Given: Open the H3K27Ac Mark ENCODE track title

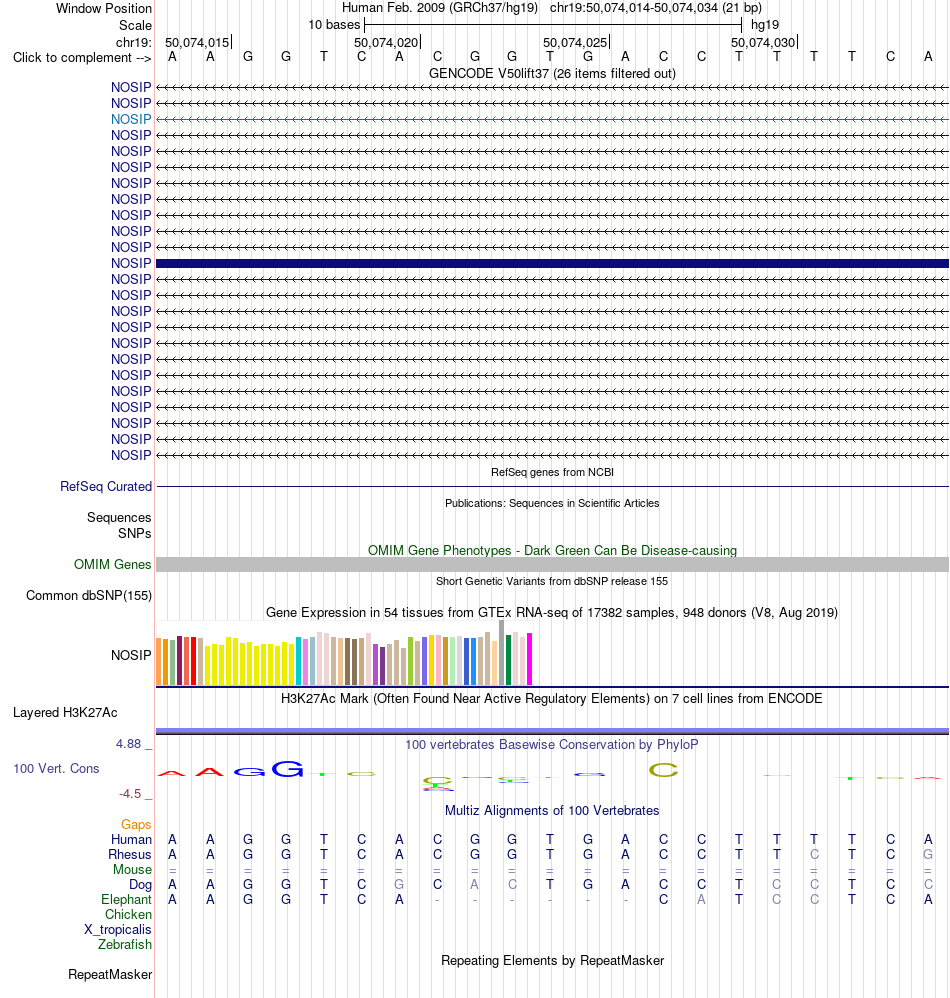Looking at the screenshot, I should click(552, 699).
